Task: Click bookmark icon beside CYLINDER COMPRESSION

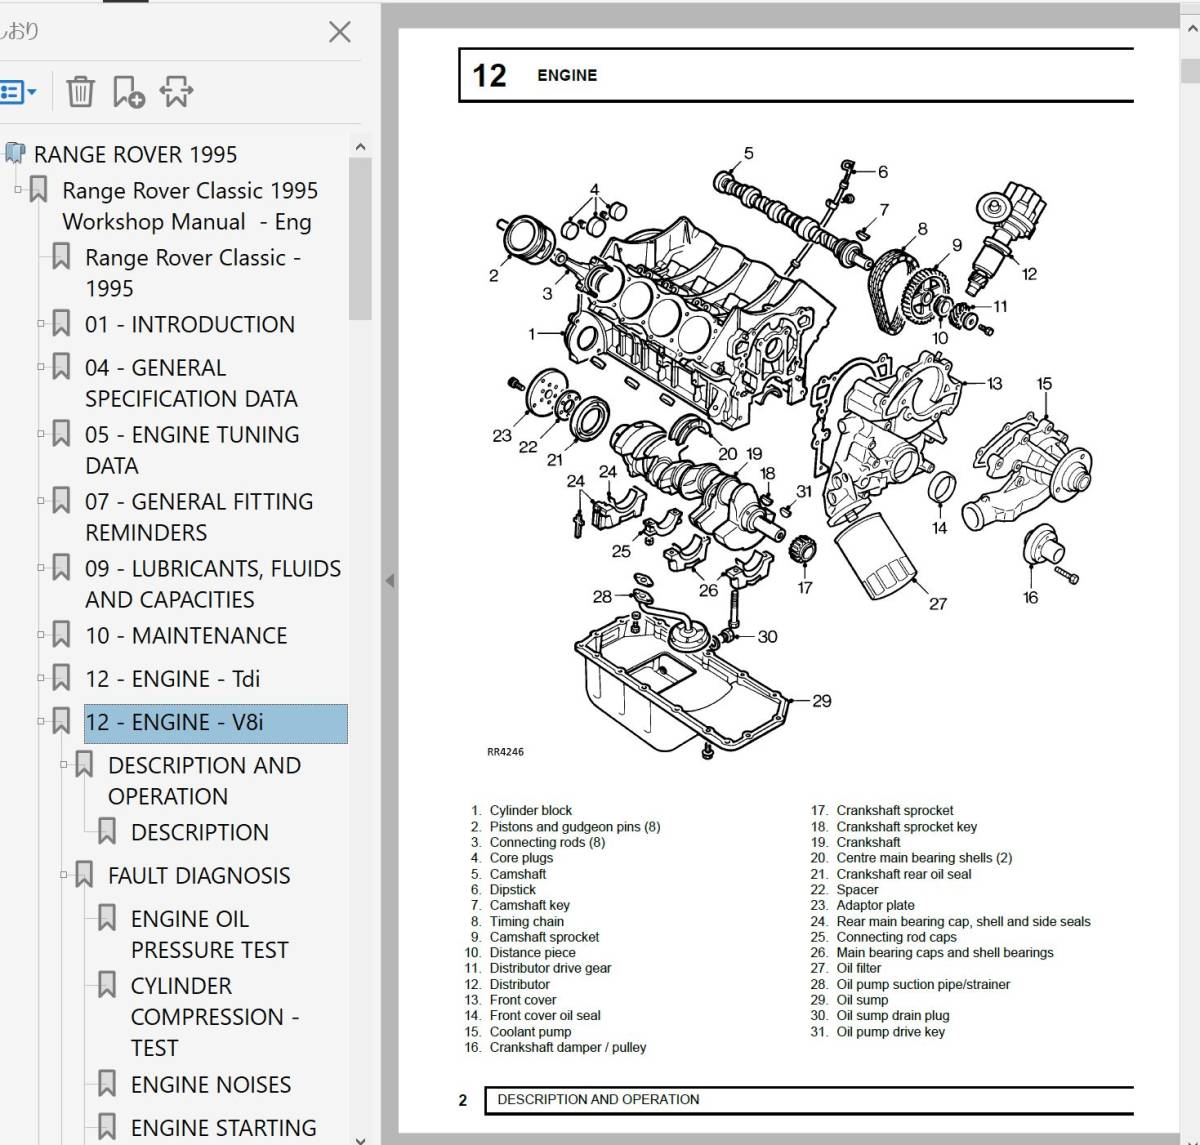Action: (107, 984)
